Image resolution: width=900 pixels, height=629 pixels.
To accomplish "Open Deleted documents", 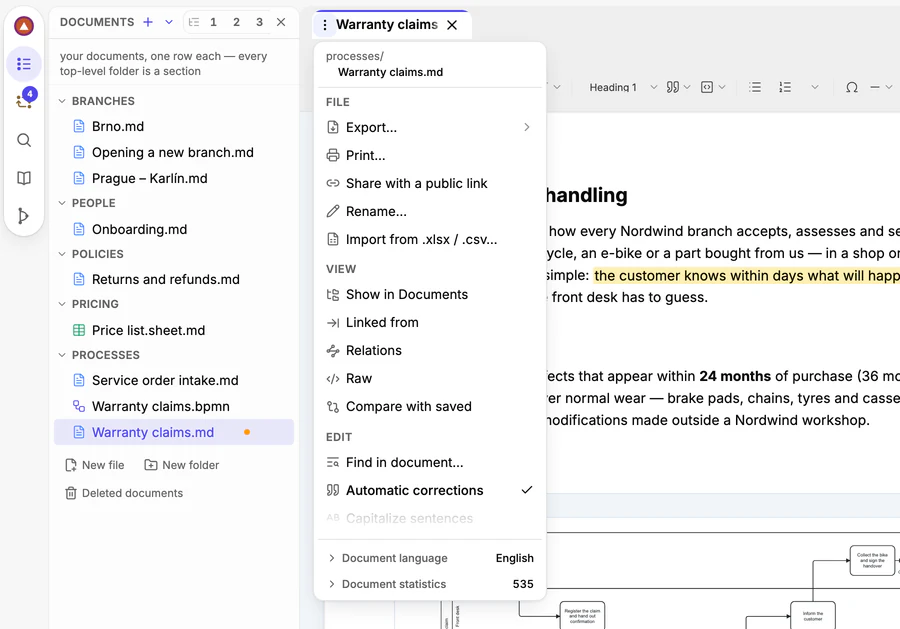I will click(124, 493).
